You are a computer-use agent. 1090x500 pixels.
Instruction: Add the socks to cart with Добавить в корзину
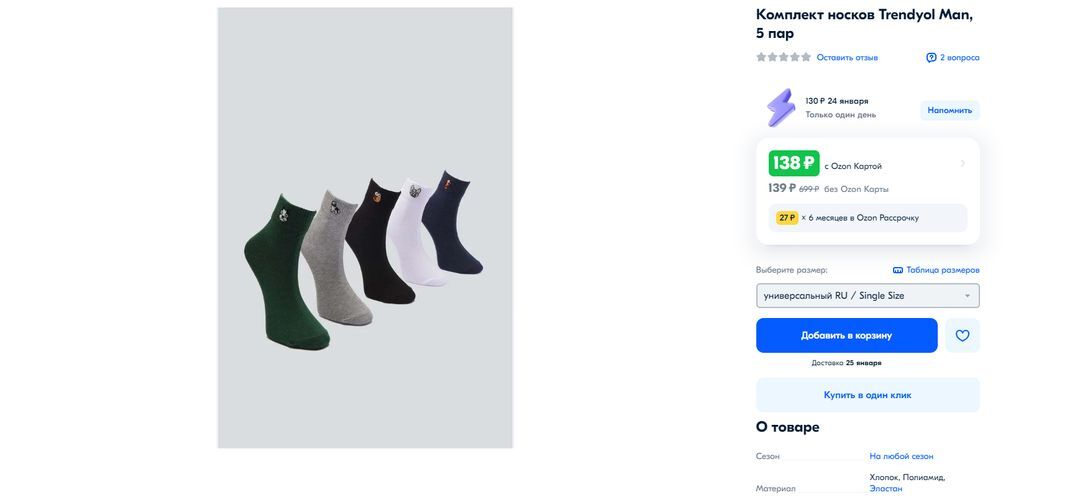pos(846,336)
